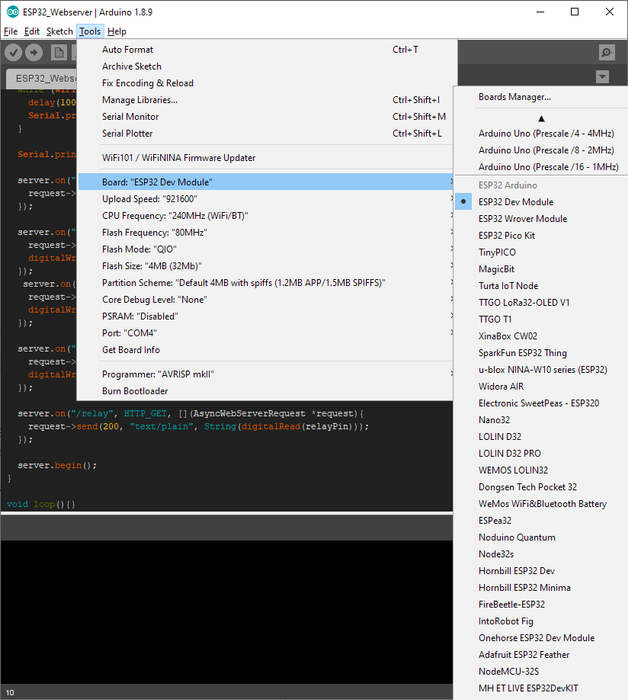Click the Arduino logo in the title bar
The height and width of the screenshot is (700, 628).
pyautogui.click(x=12, y=12)
